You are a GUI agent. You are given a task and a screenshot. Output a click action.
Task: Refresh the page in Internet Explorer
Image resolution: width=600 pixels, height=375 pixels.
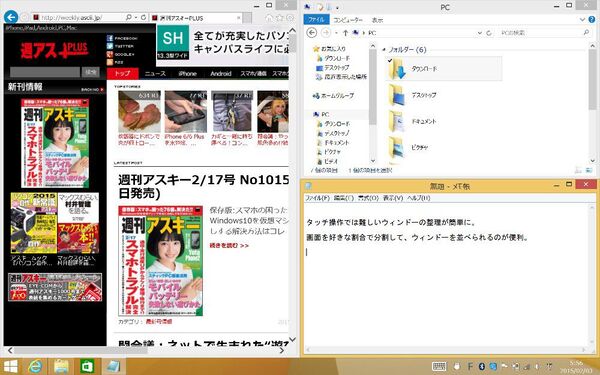(143, 17)
